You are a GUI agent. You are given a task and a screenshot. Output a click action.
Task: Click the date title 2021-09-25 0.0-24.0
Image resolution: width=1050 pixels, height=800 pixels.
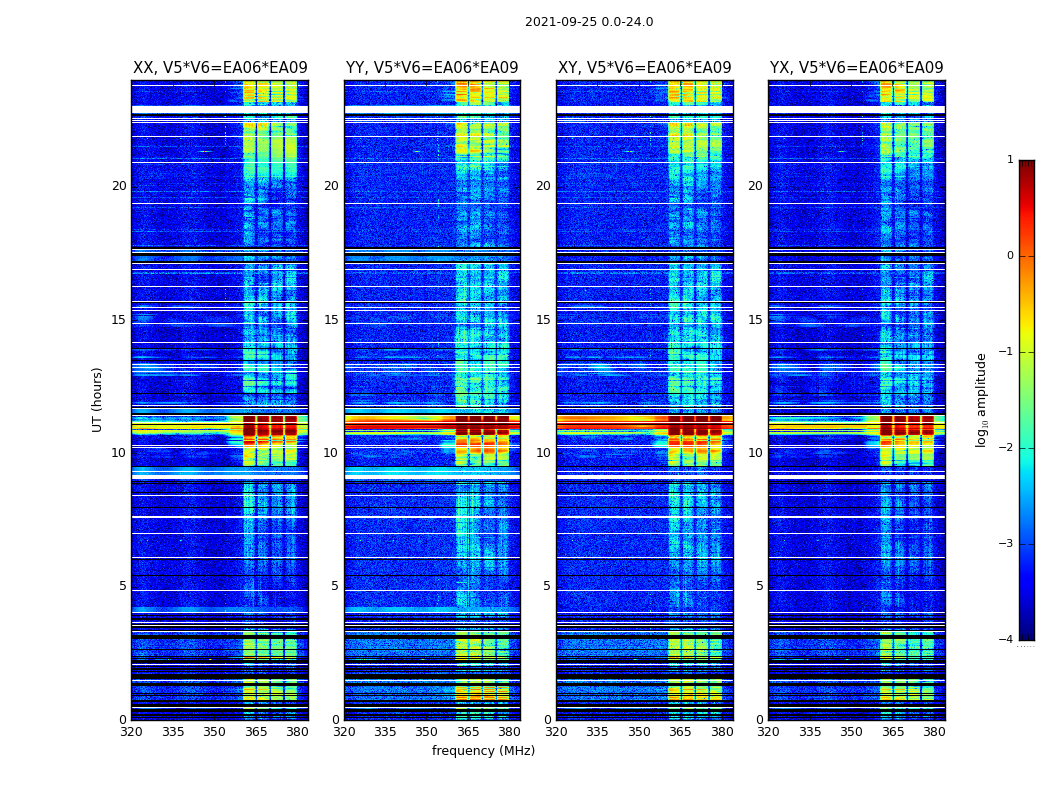589,22
